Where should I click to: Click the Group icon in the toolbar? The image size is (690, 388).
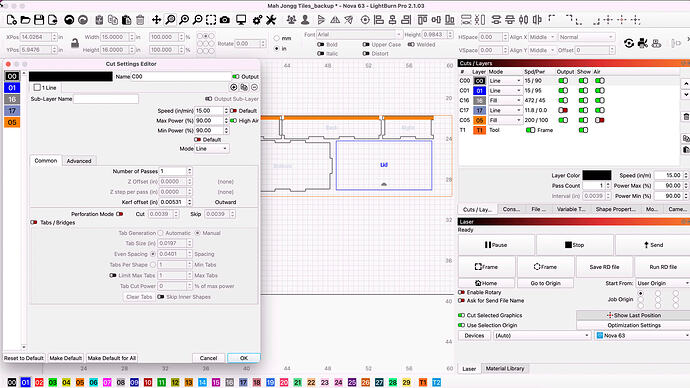(x=291, y=20)
